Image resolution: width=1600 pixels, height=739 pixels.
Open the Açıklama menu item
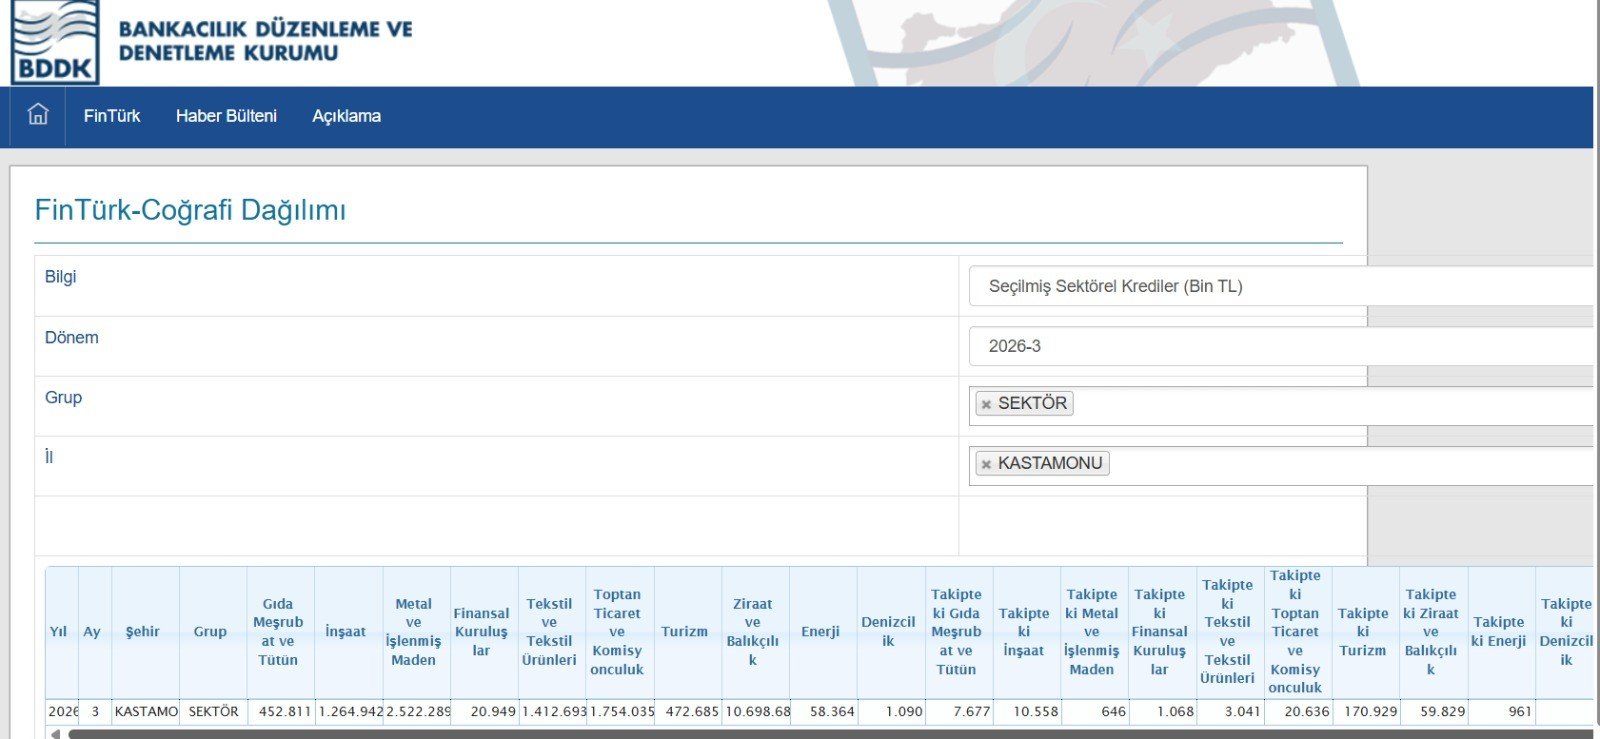tap(346, 116)
